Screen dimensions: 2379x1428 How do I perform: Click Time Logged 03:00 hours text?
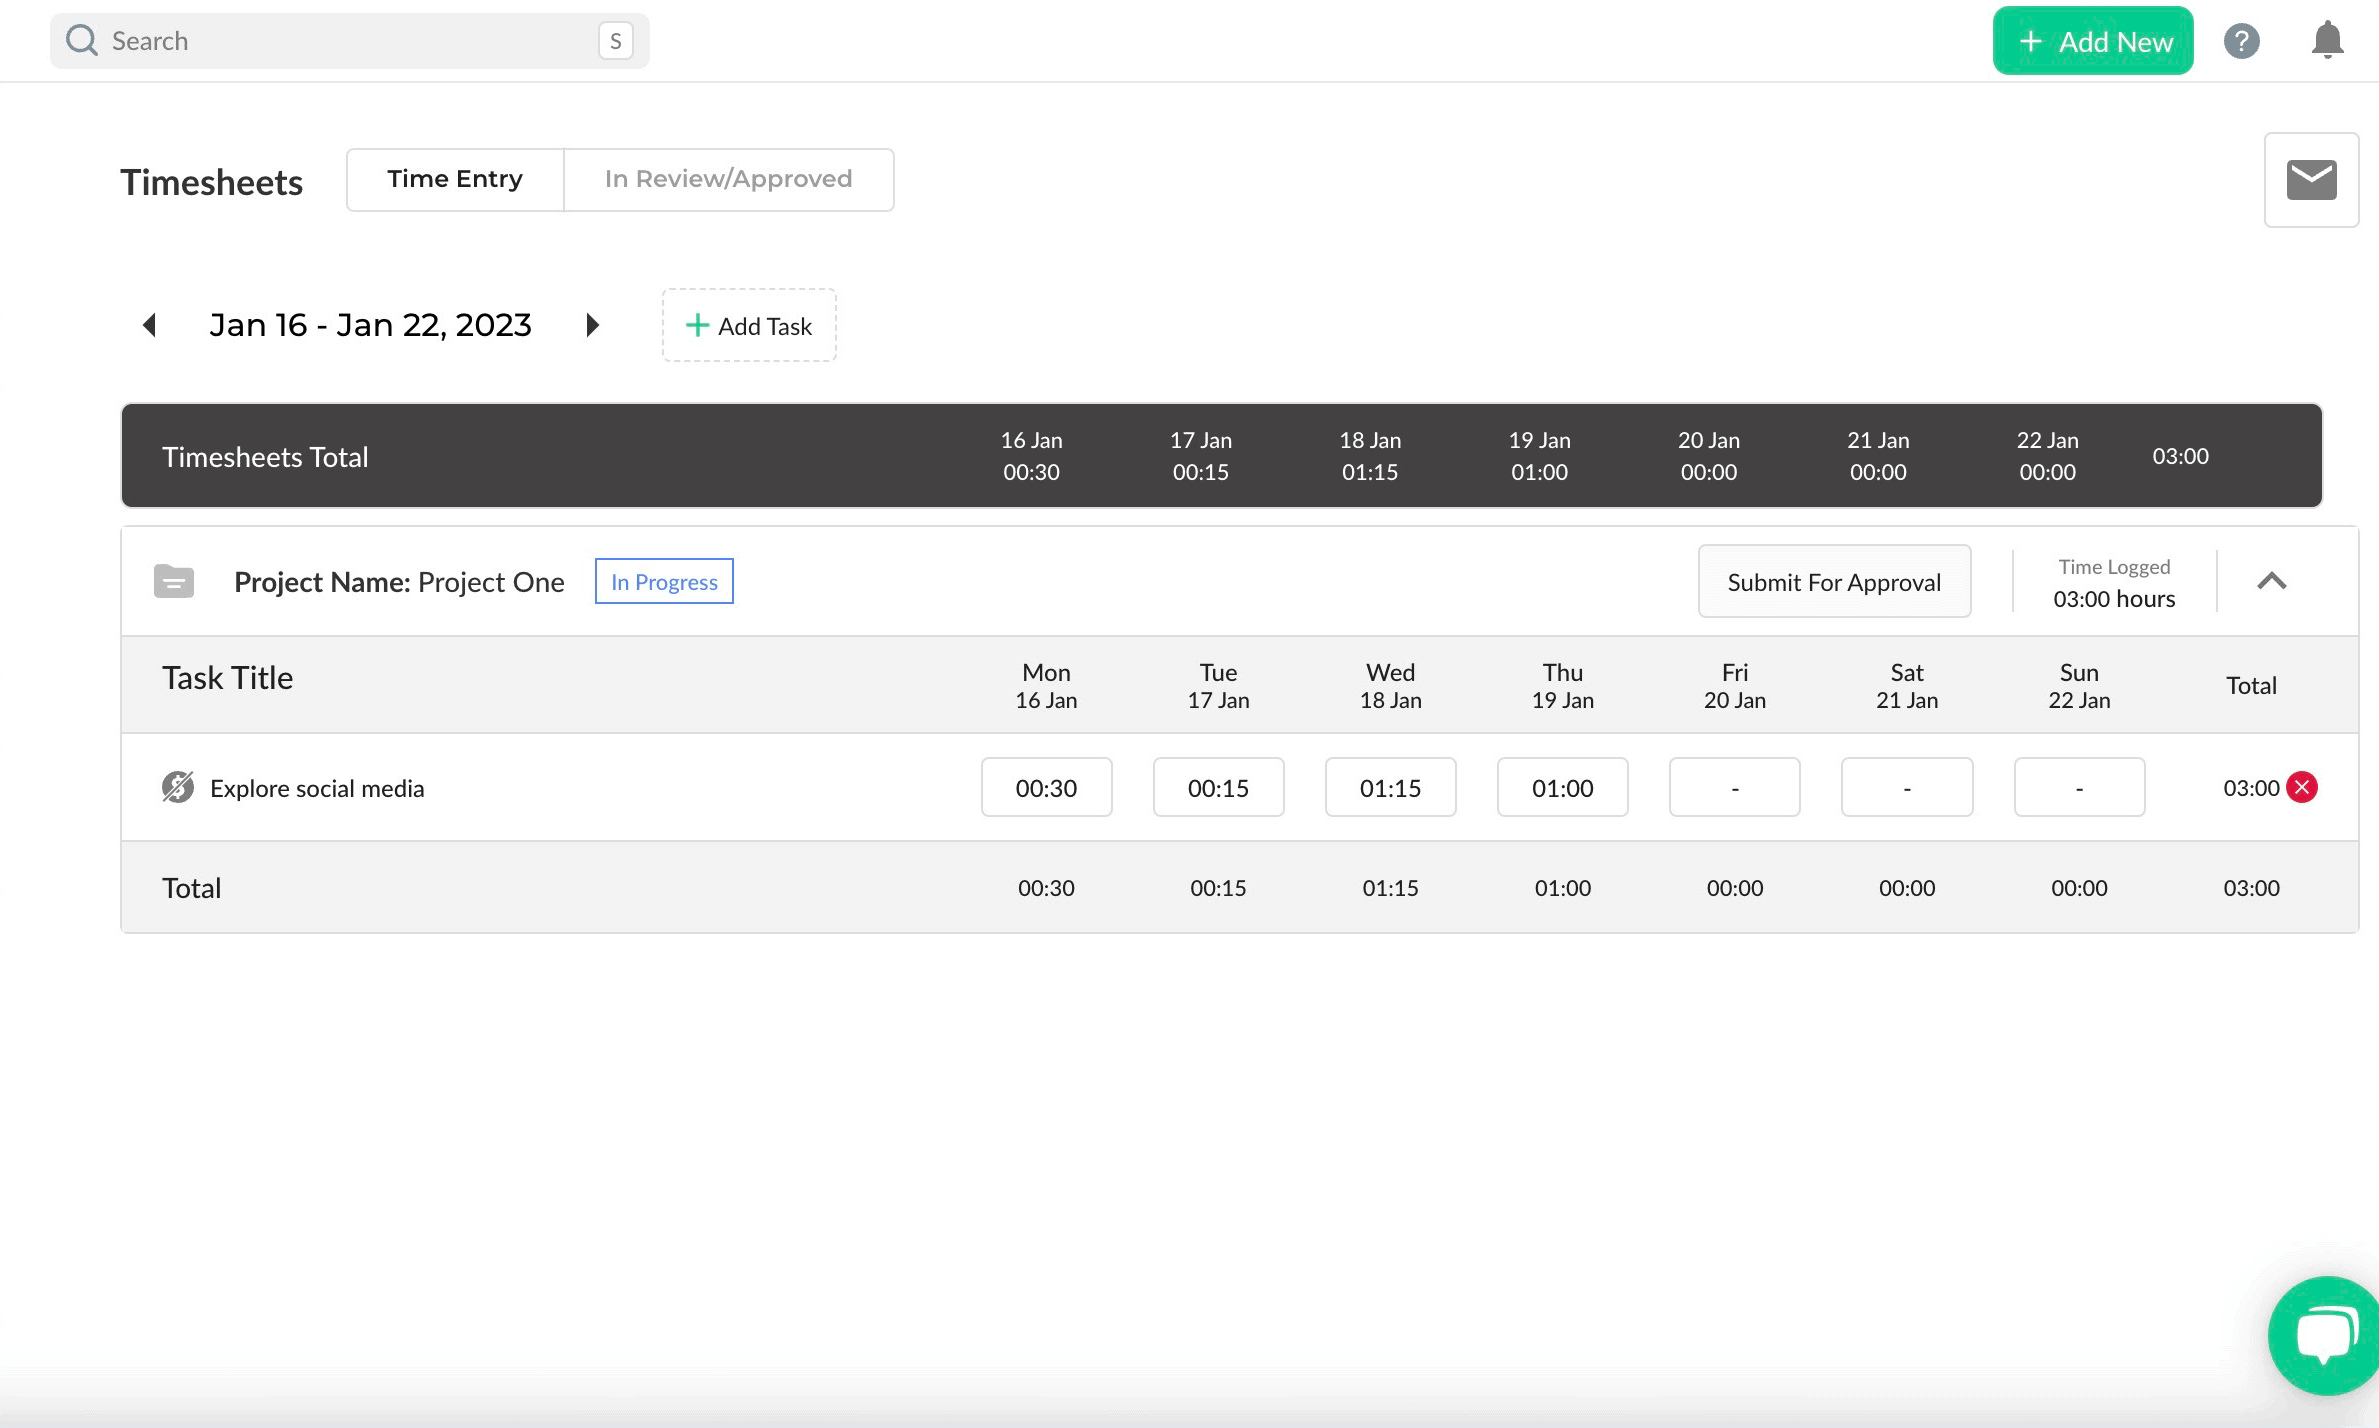(2114, 583)
